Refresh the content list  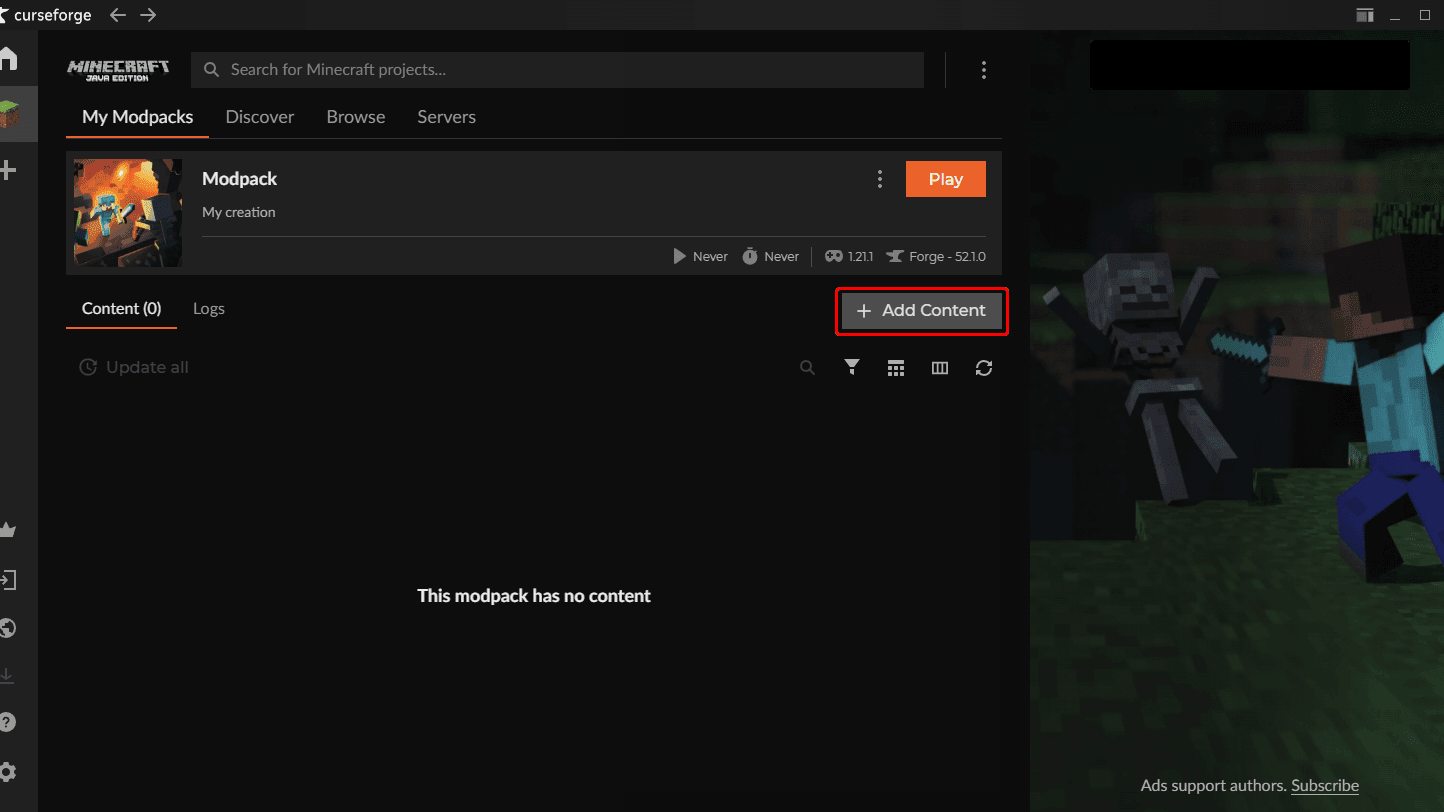[x=984, y=368]
